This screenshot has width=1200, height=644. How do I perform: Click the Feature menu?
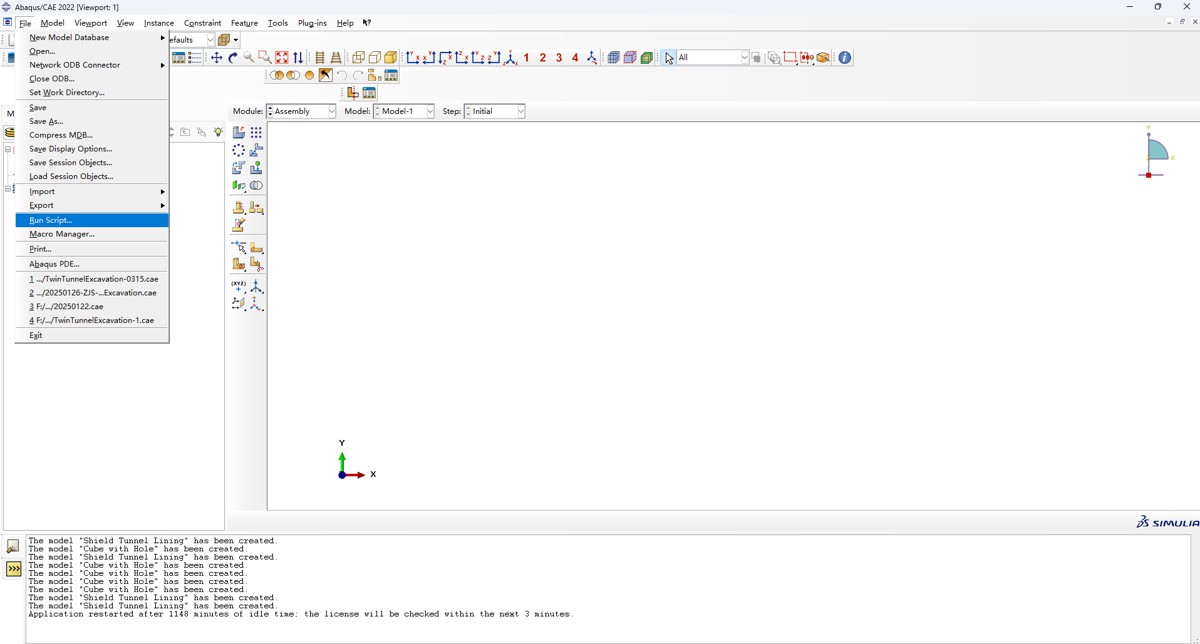point(244,23)
